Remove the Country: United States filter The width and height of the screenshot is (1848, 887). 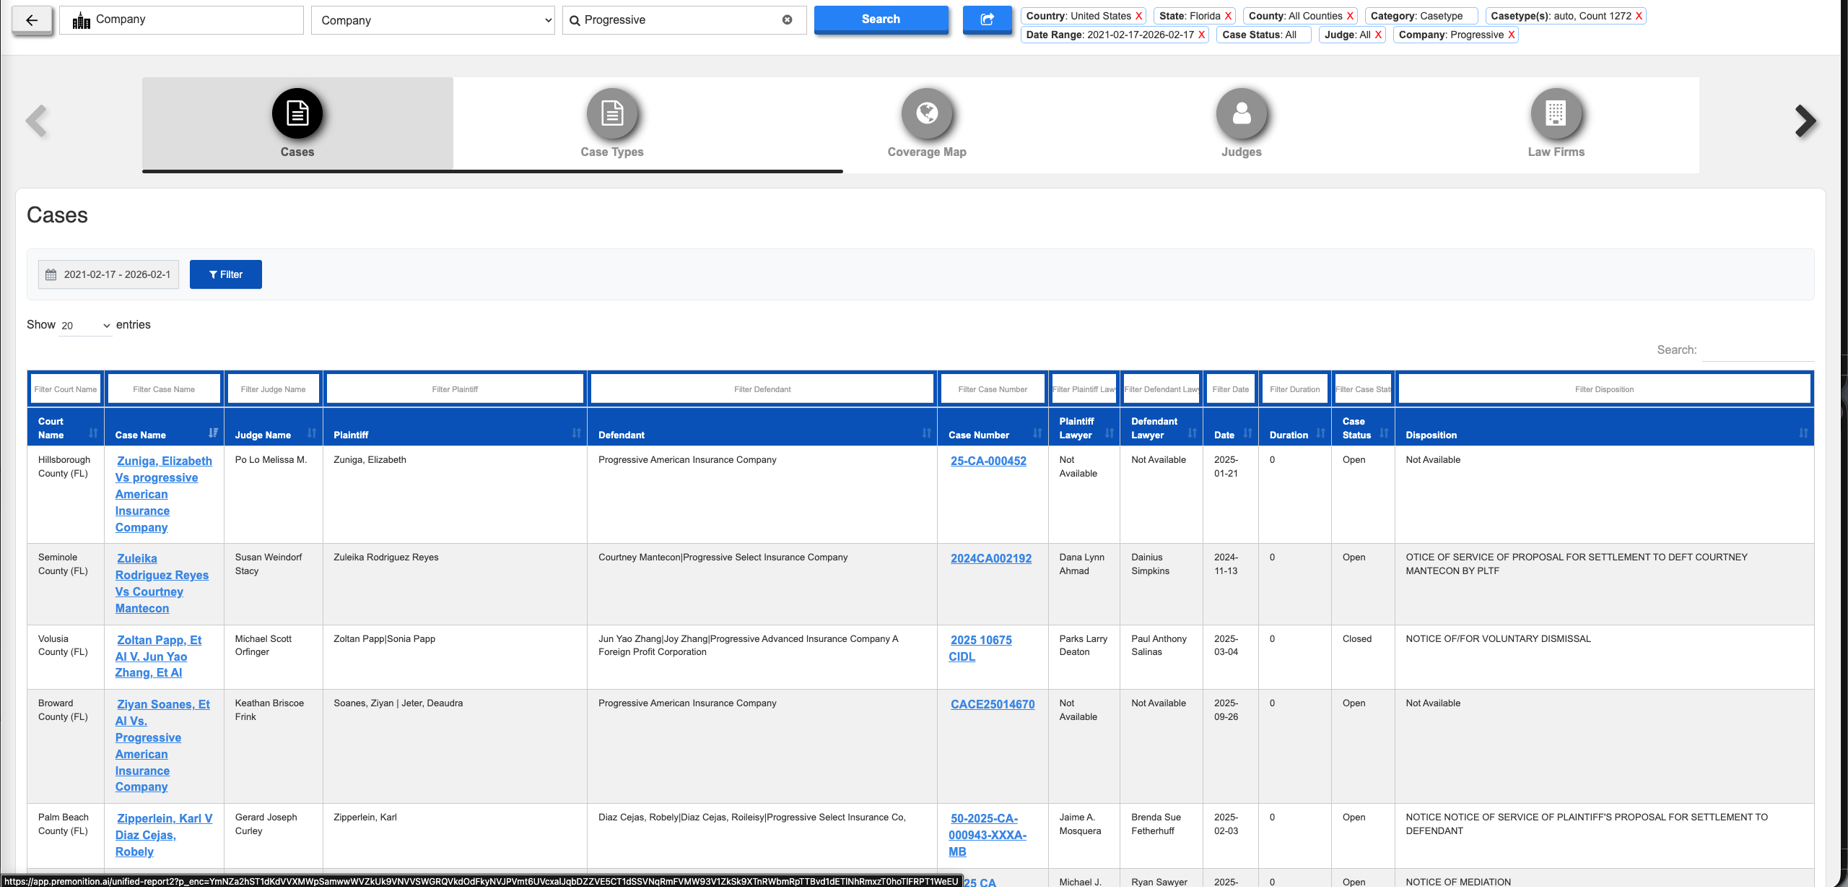(x=1138, y=16)
